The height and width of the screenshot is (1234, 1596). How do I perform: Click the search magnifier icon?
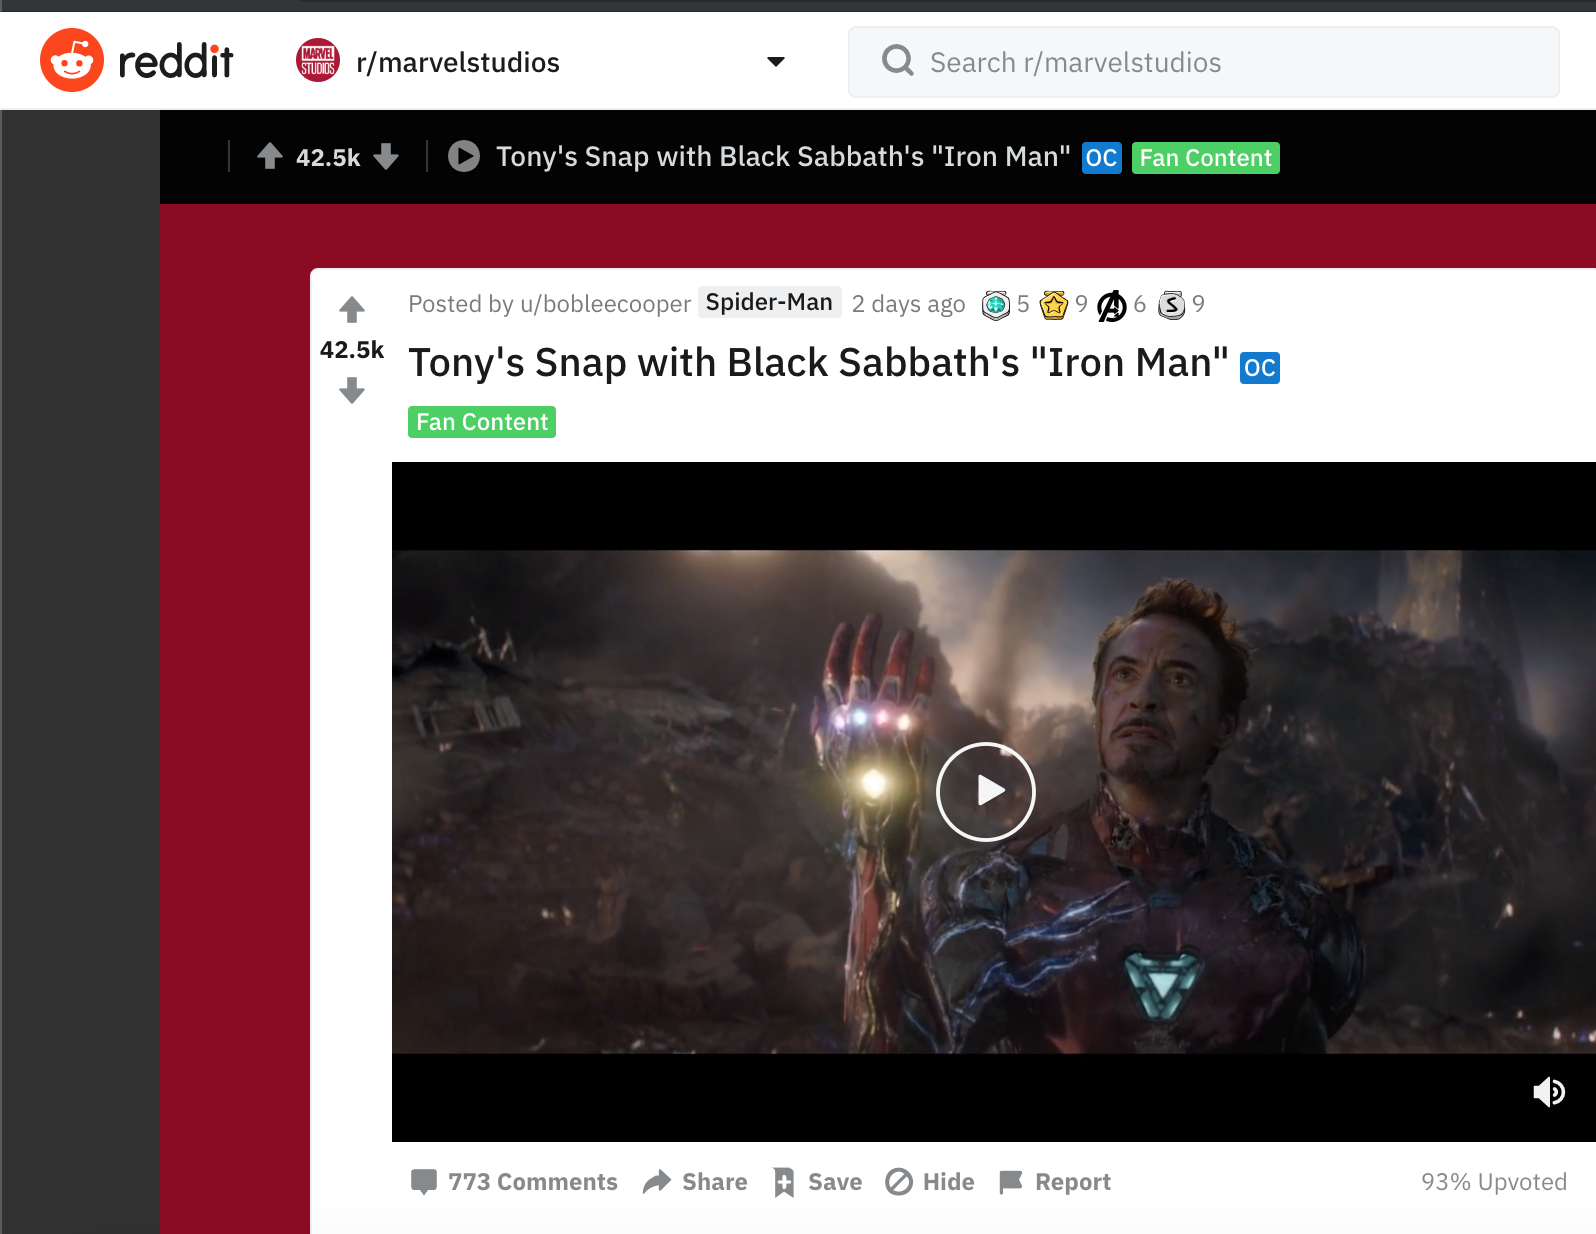click(897, 61)
